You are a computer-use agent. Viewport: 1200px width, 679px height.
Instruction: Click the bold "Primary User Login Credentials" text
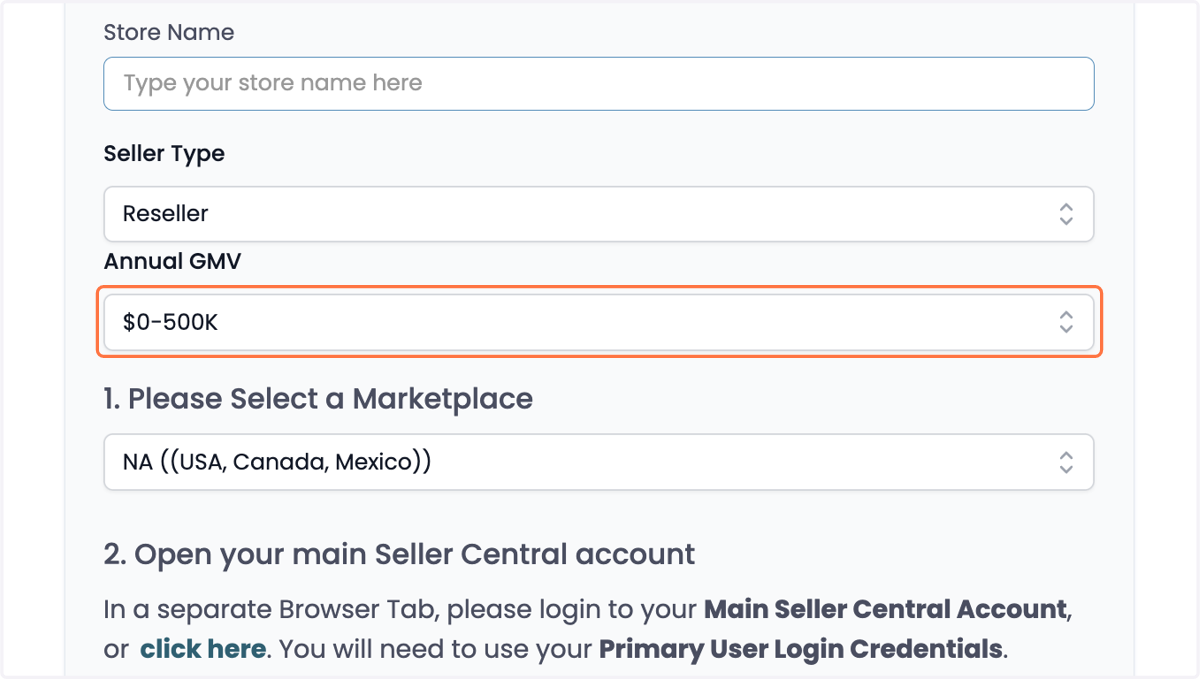pyautogui.click(x=800, y=649)
